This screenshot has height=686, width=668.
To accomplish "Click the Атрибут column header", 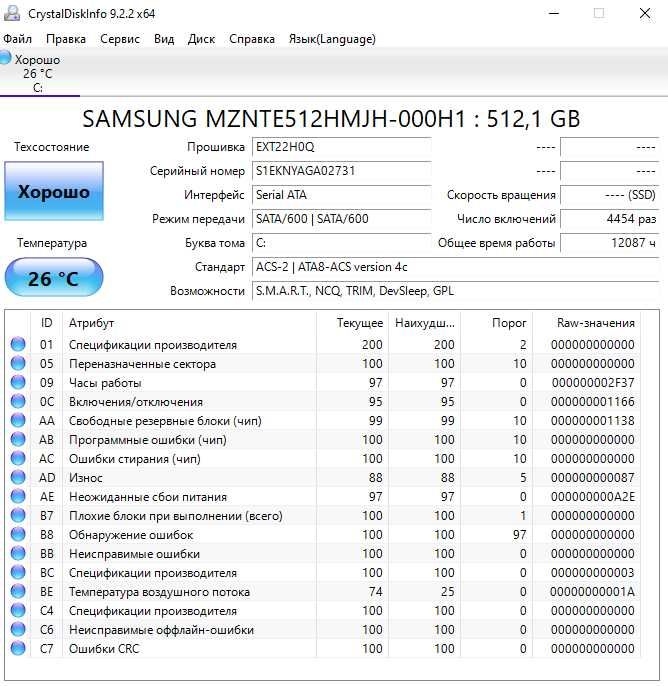I will pyautogui.click(x=189, y=323).
